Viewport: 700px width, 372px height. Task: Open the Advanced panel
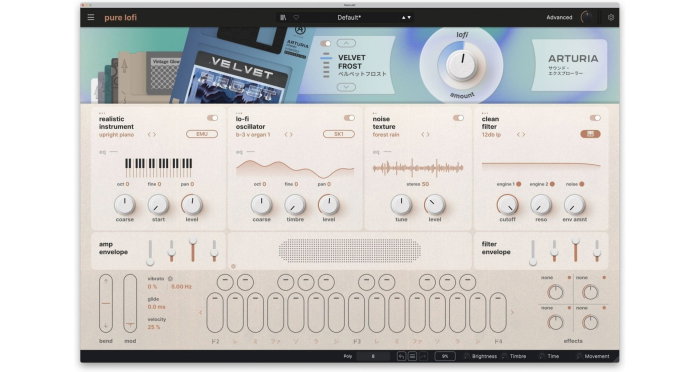[559, 17]
